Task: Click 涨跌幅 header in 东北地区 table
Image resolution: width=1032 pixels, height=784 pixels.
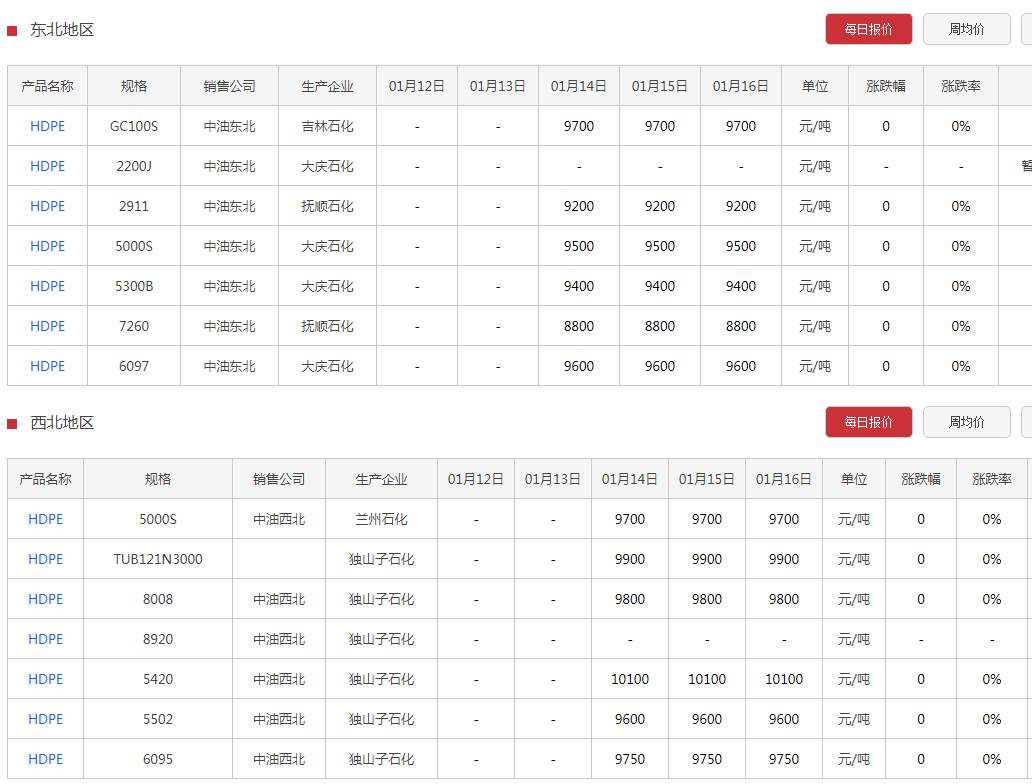Action: 886,86
